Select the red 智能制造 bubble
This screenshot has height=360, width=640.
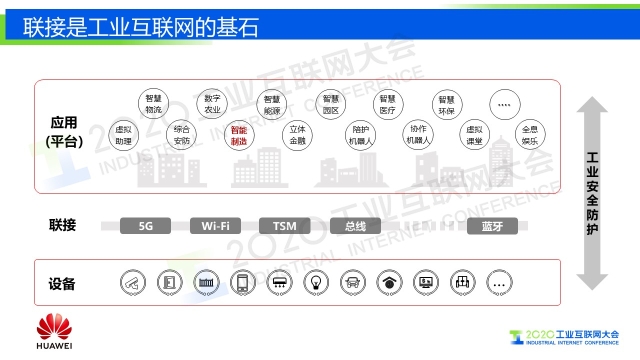pos(239,136)
